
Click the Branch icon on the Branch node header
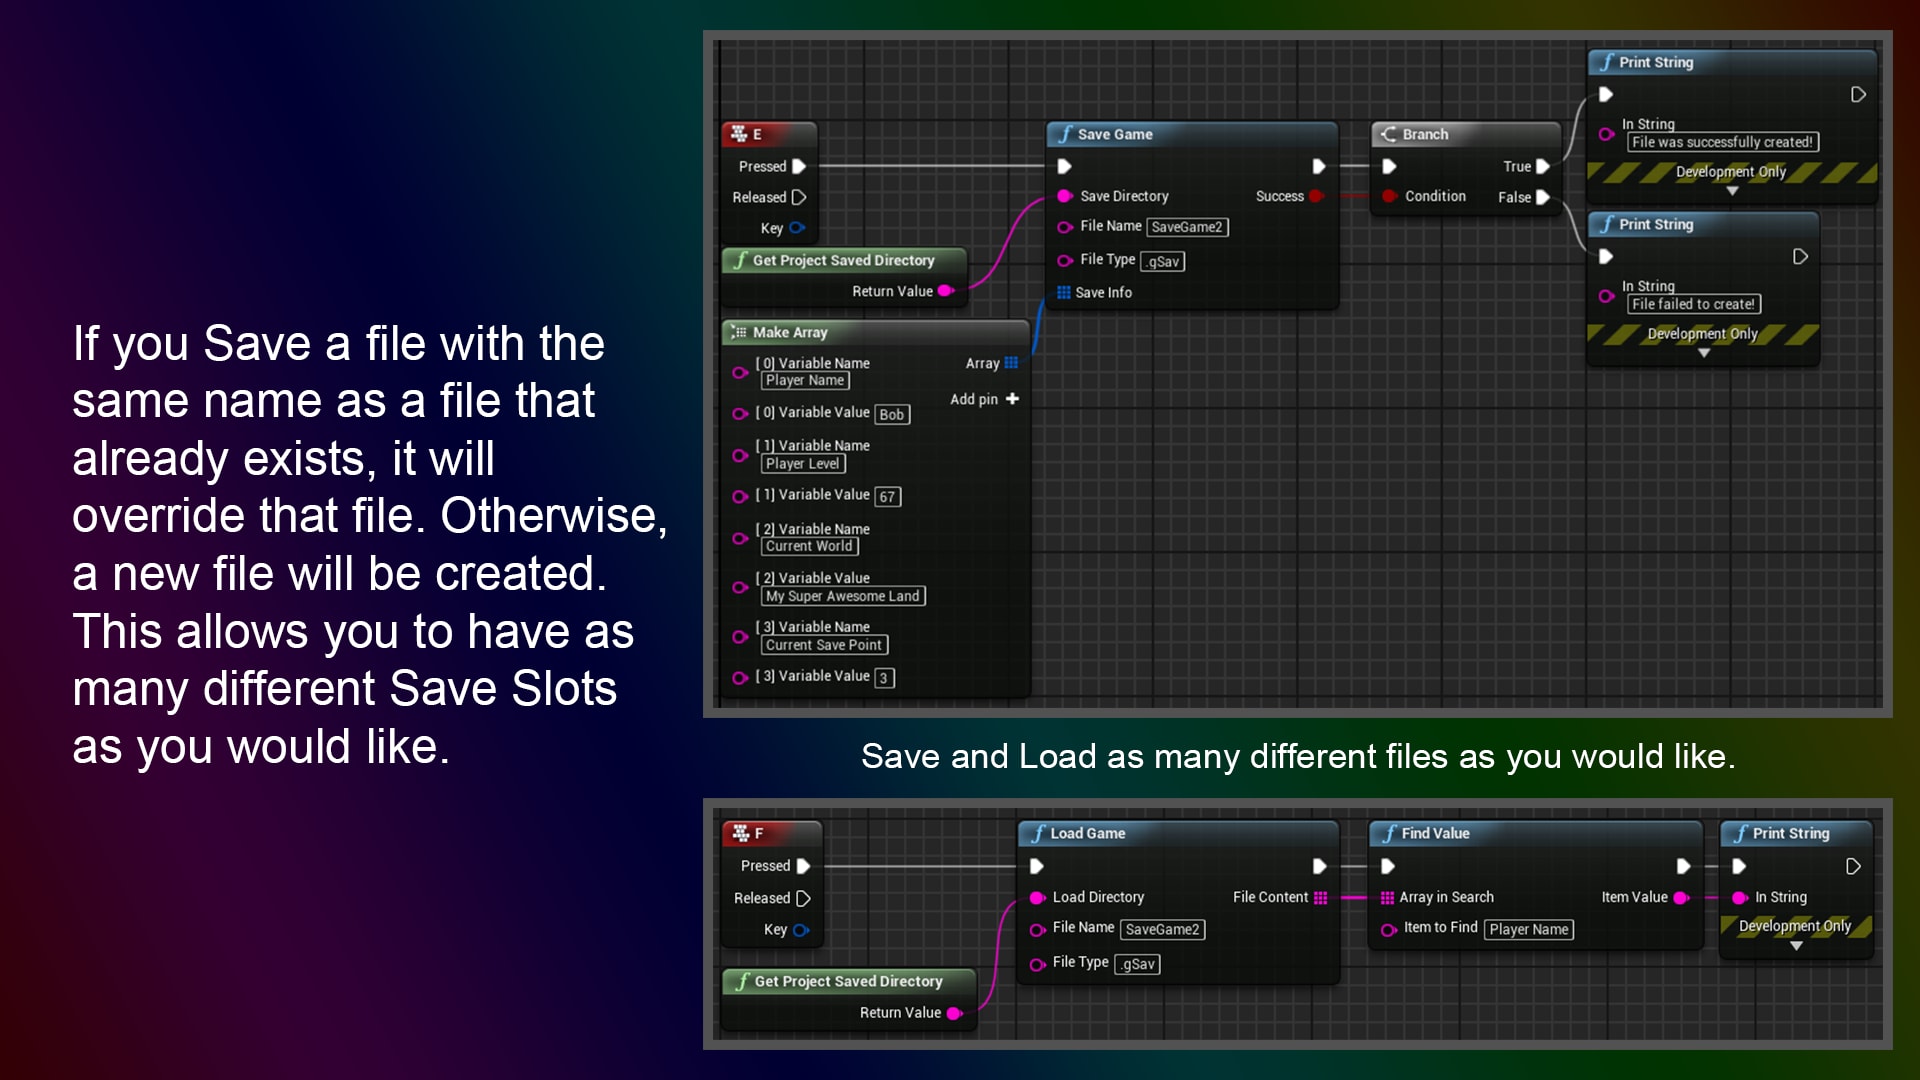1388,133
